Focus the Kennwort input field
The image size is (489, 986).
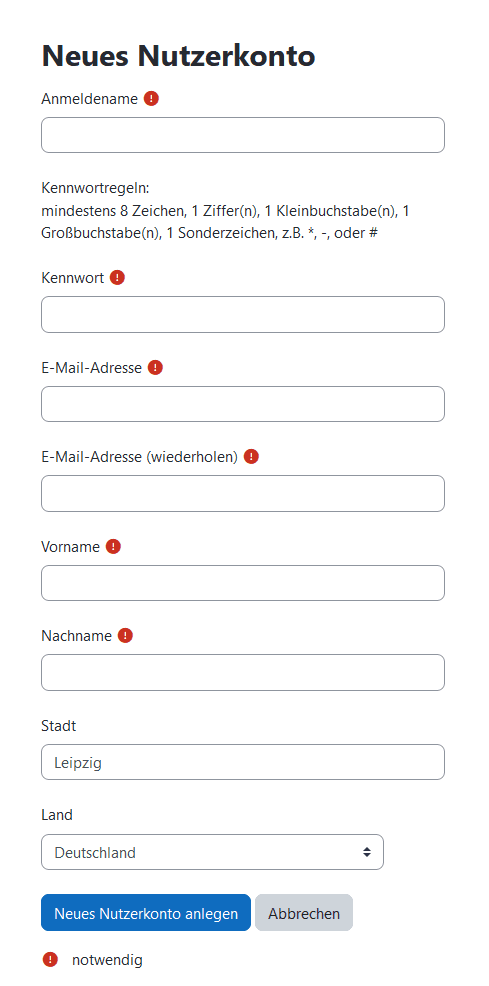click(x=243, y=314)
